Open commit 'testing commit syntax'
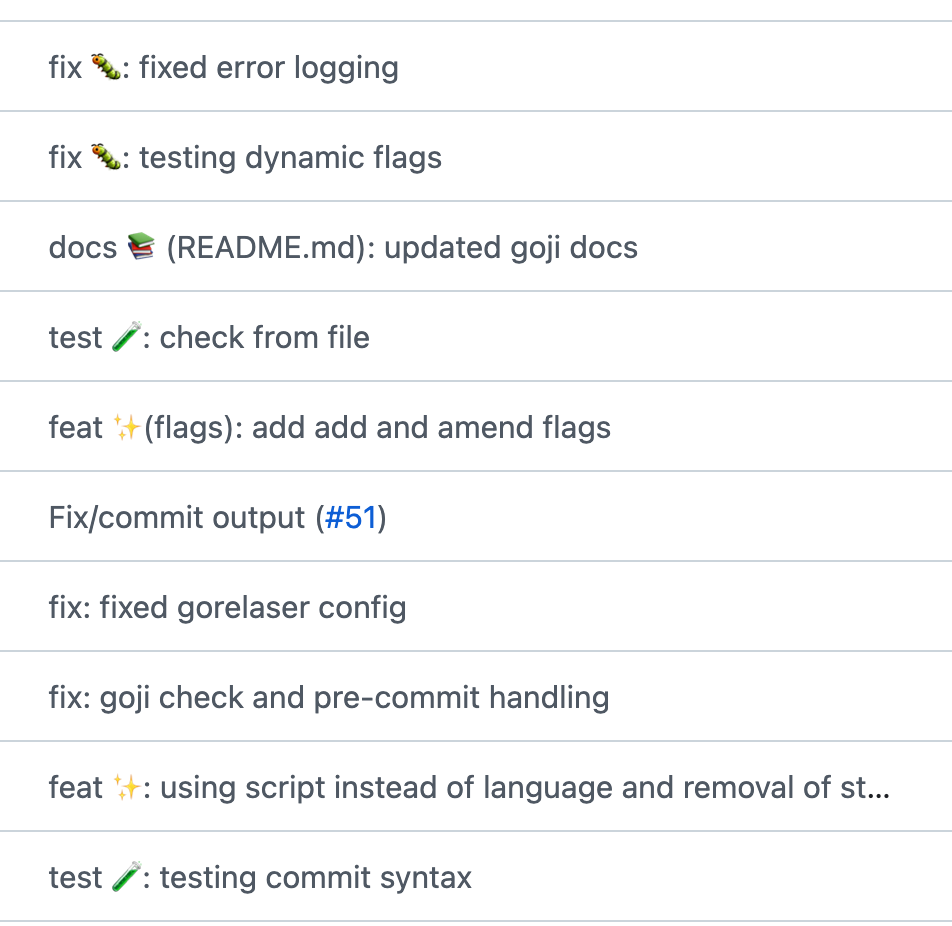This screenshot has width=952, height=926. 260,877
